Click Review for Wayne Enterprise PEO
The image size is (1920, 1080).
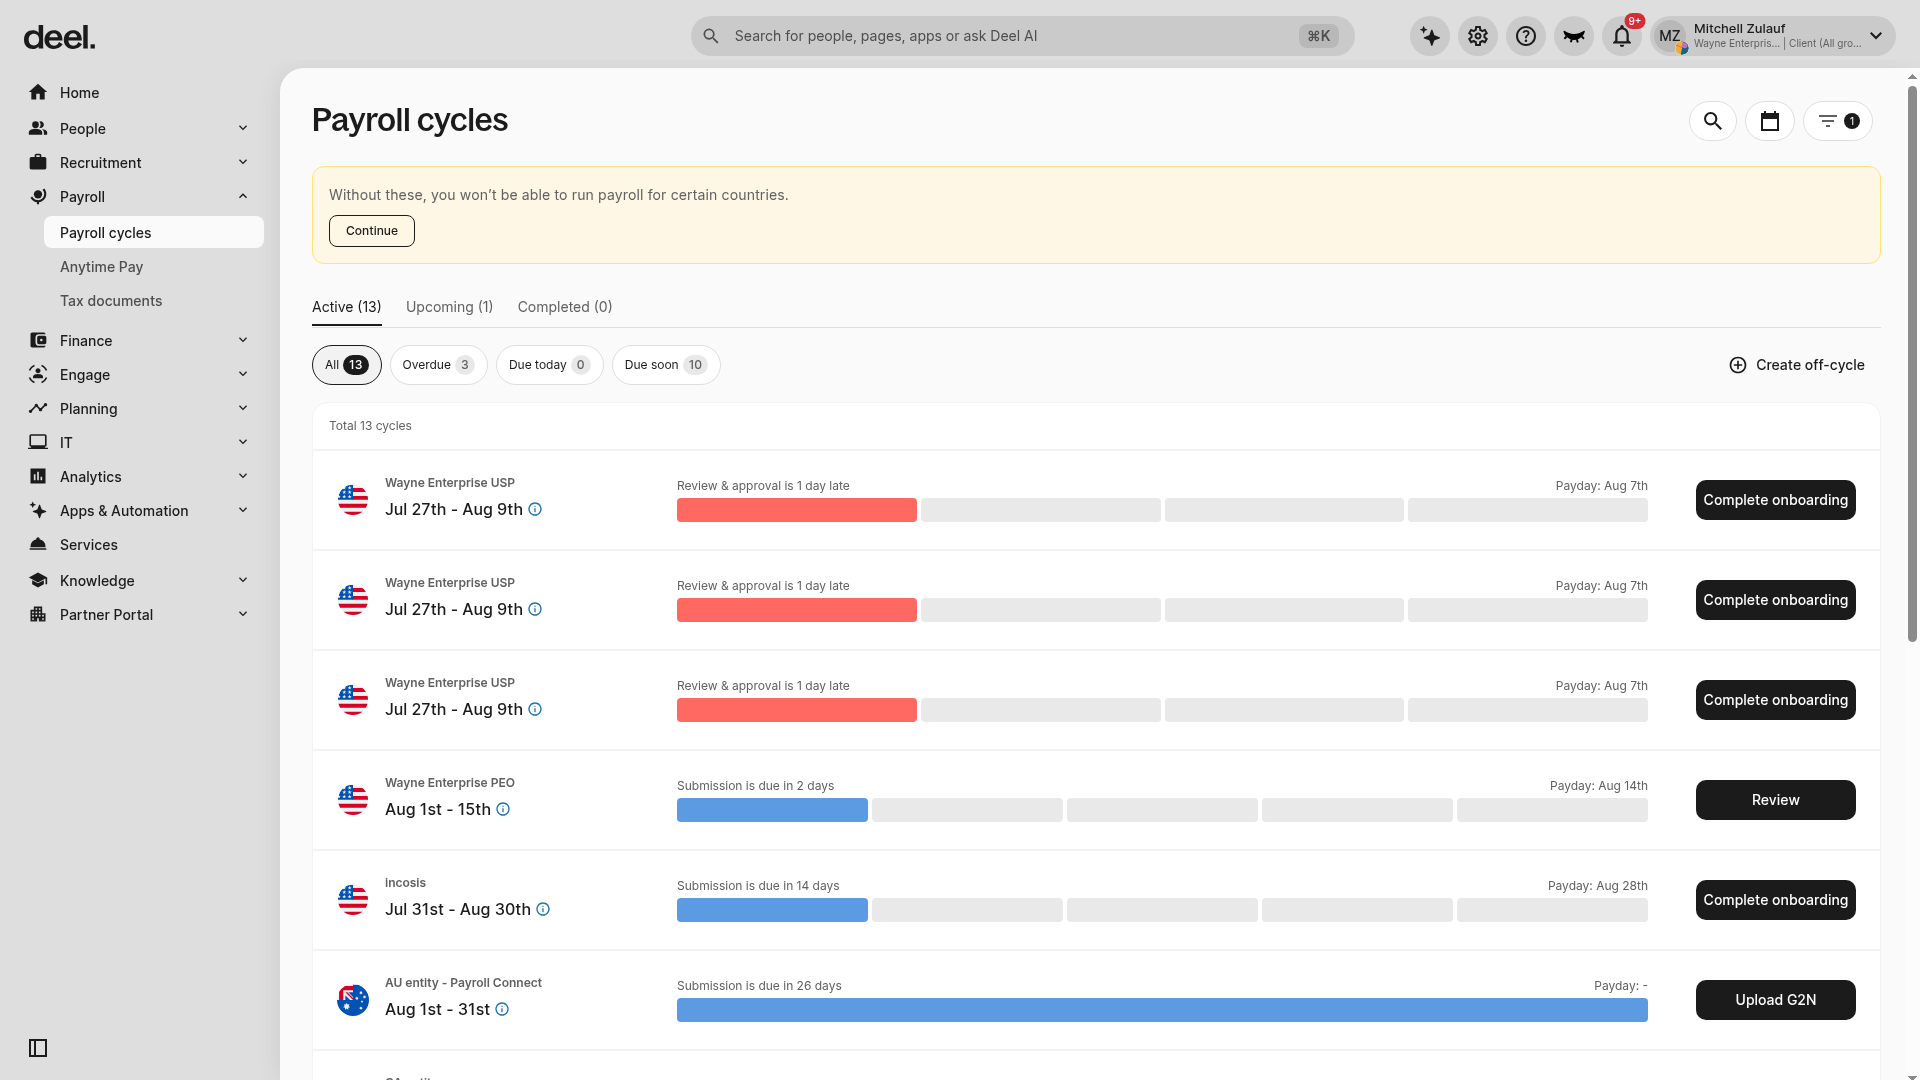[x=1775, y=800]
